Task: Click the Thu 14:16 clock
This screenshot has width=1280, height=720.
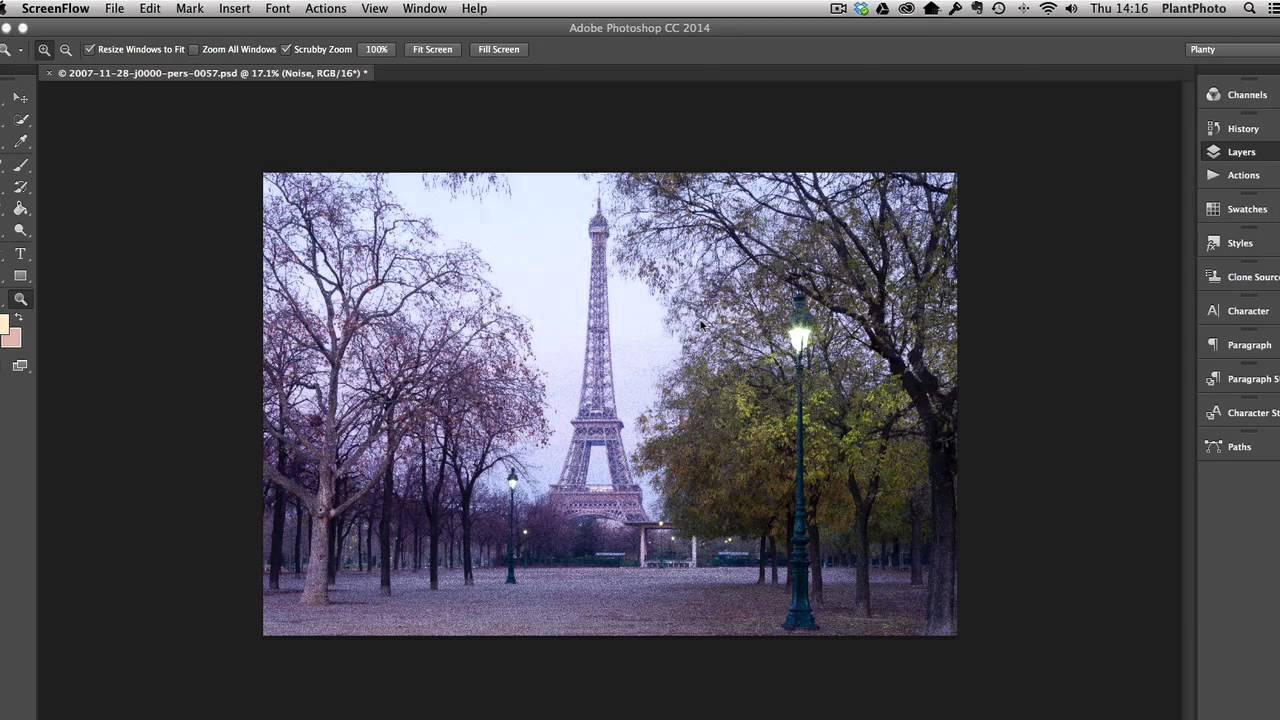Action: 1119,8
